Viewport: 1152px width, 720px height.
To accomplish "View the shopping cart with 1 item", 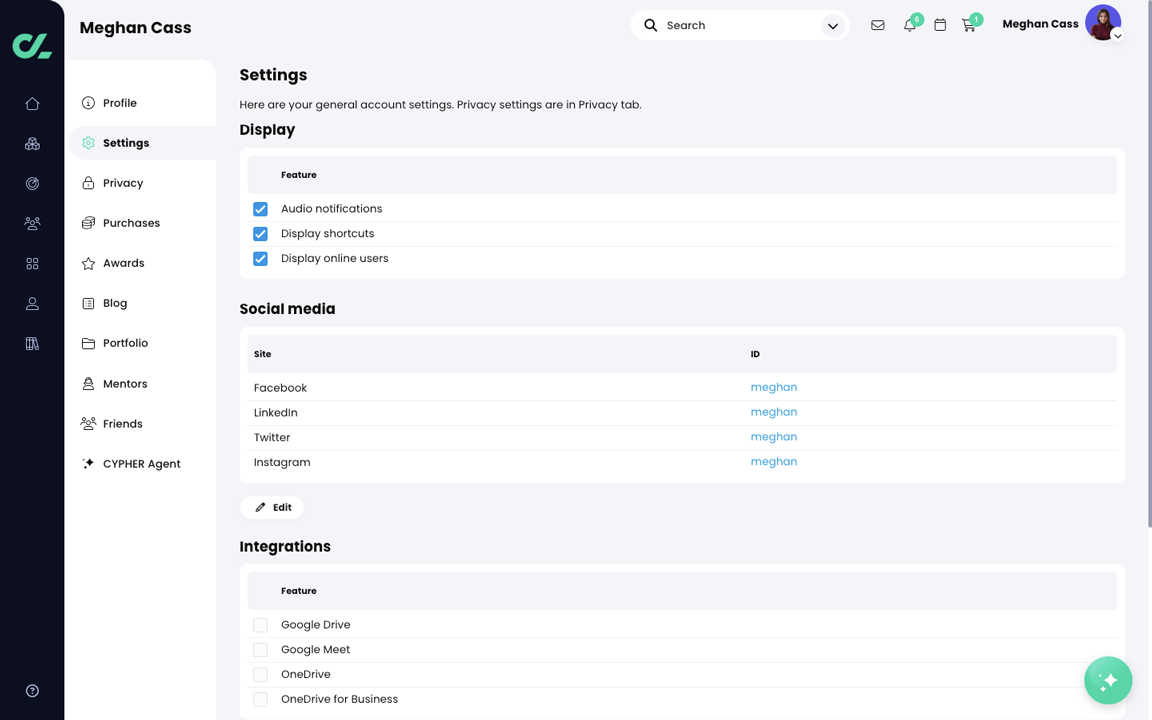I will 970,24.
